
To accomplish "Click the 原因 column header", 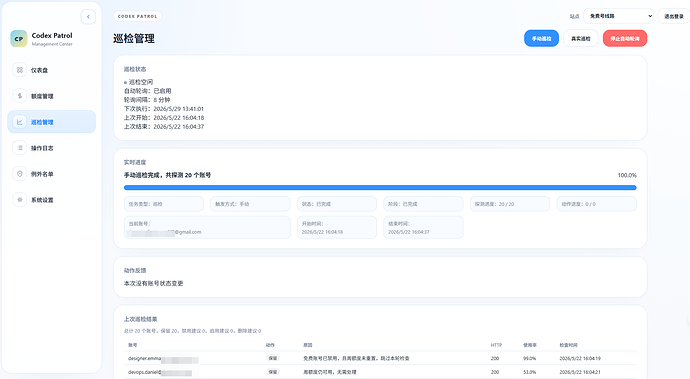I will pyautogui.click(x=308, y=345).
